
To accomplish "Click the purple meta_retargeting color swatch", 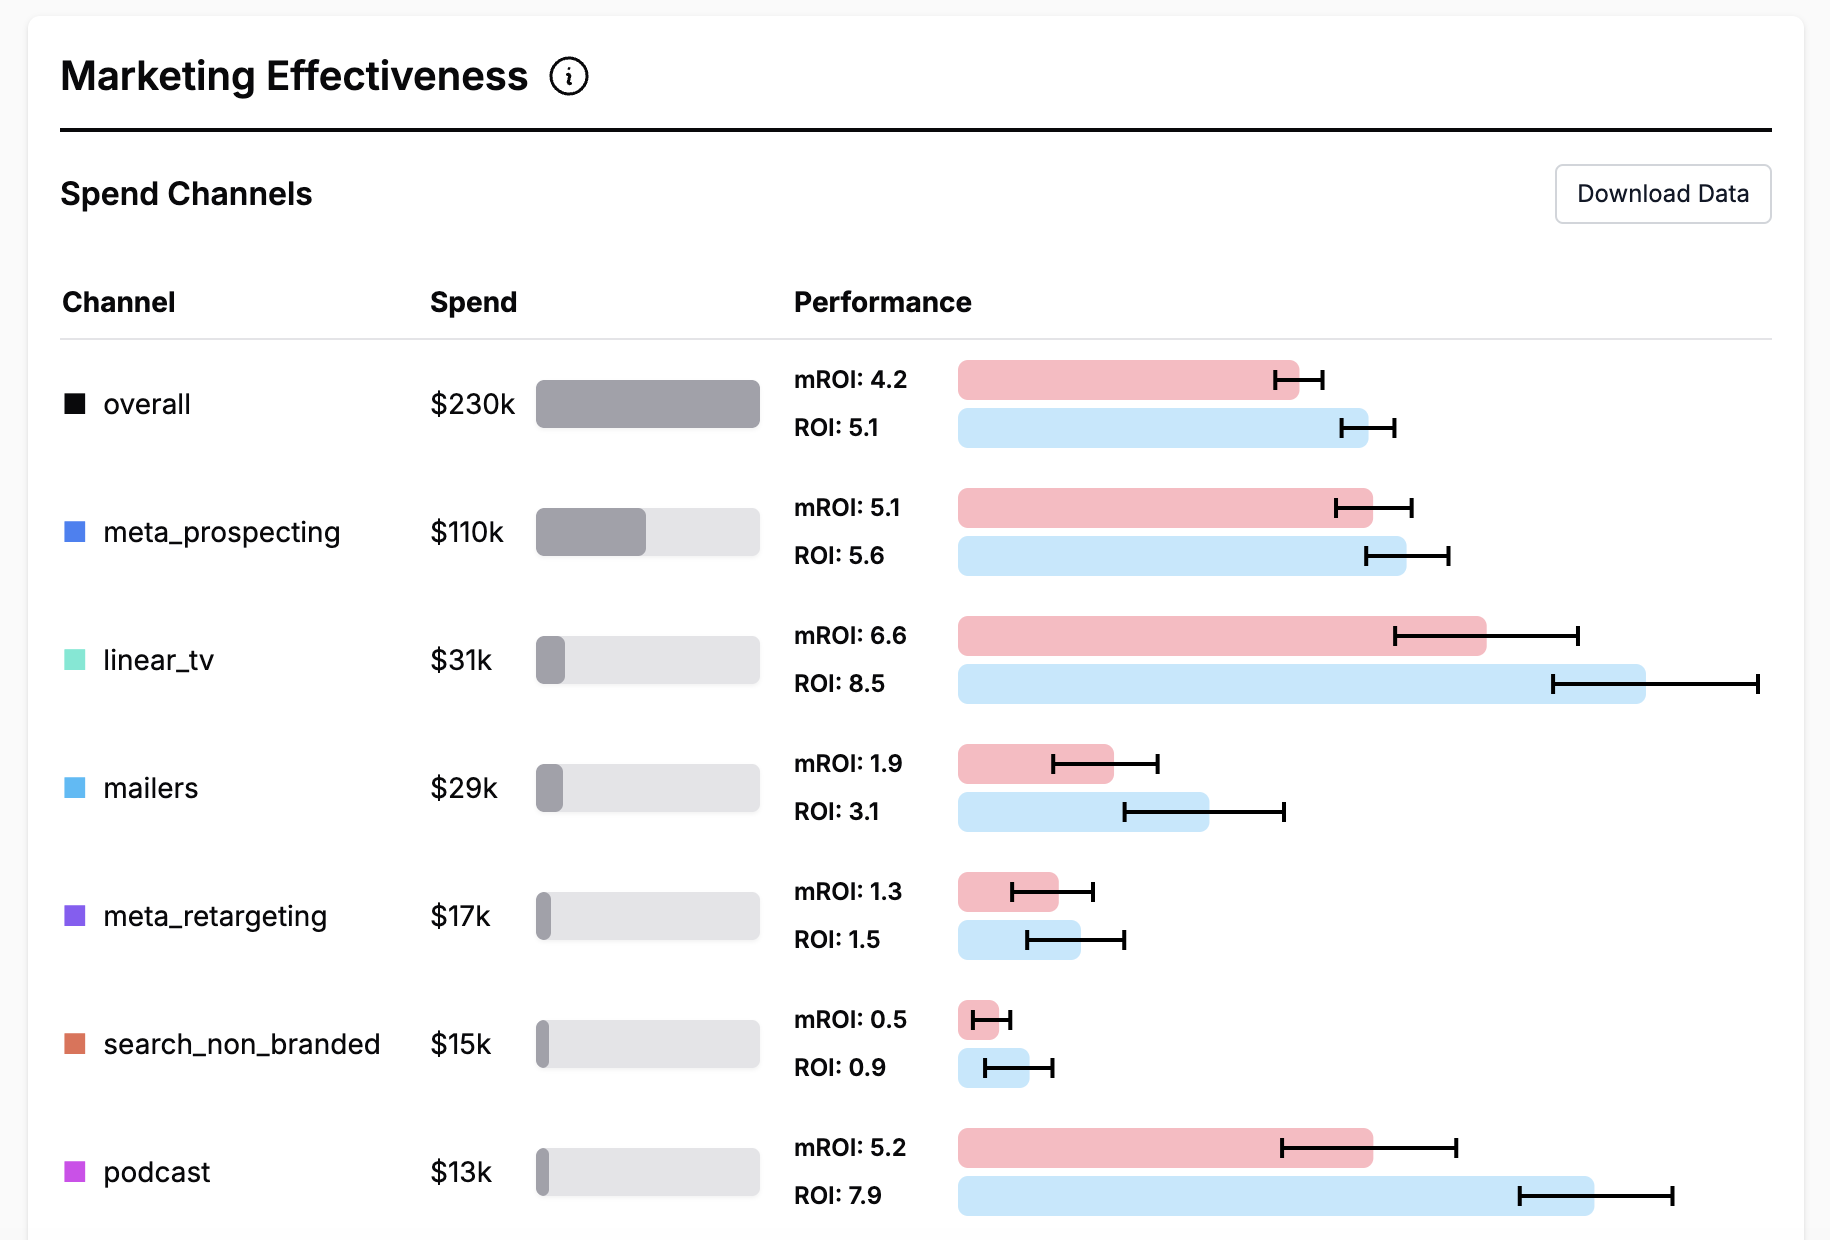I will (75, 916).
